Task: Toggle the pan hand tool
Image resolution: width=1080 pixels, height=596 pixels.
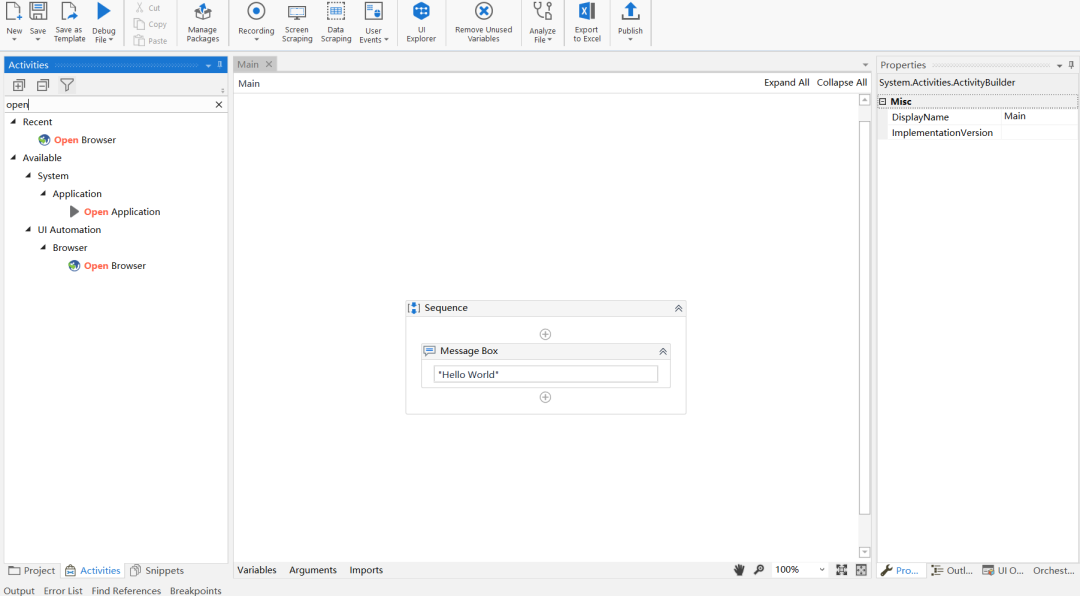Action: [739, 570]
